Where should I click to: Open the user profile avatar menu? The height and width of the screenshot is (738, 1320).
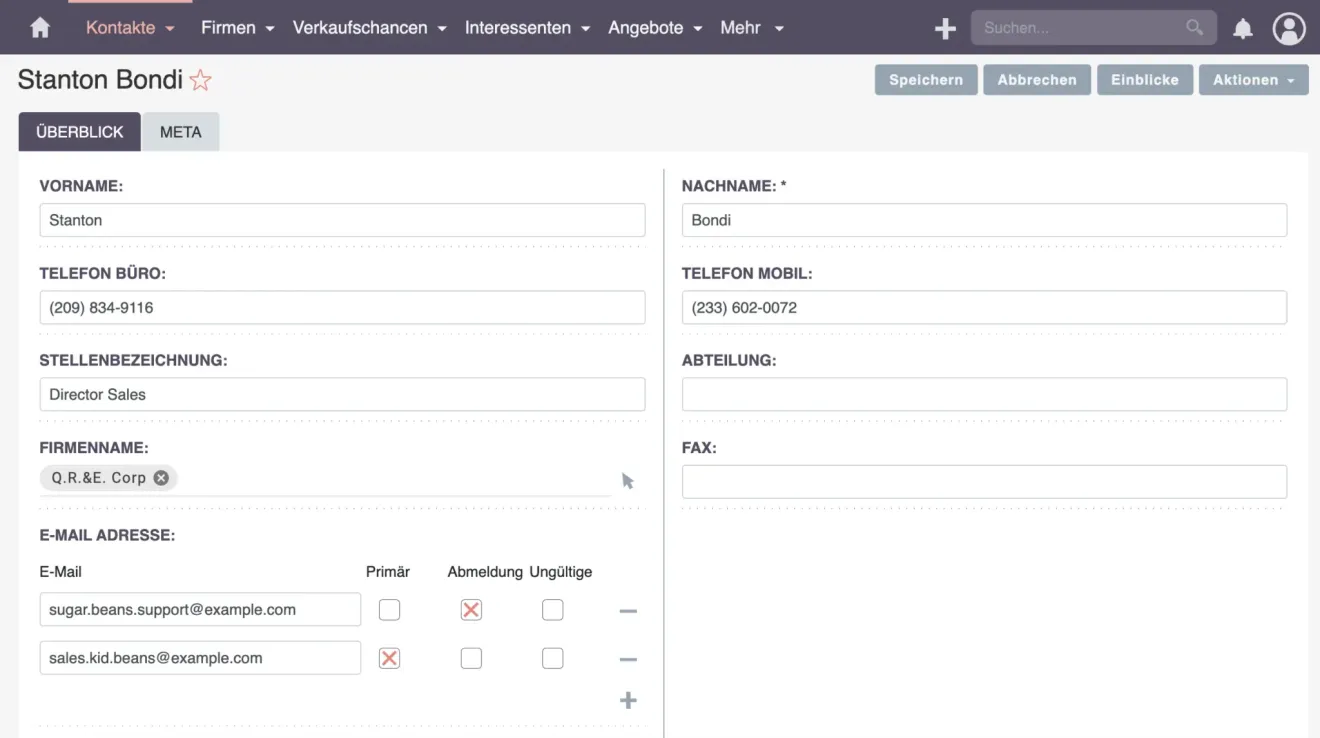[1289, 27]
